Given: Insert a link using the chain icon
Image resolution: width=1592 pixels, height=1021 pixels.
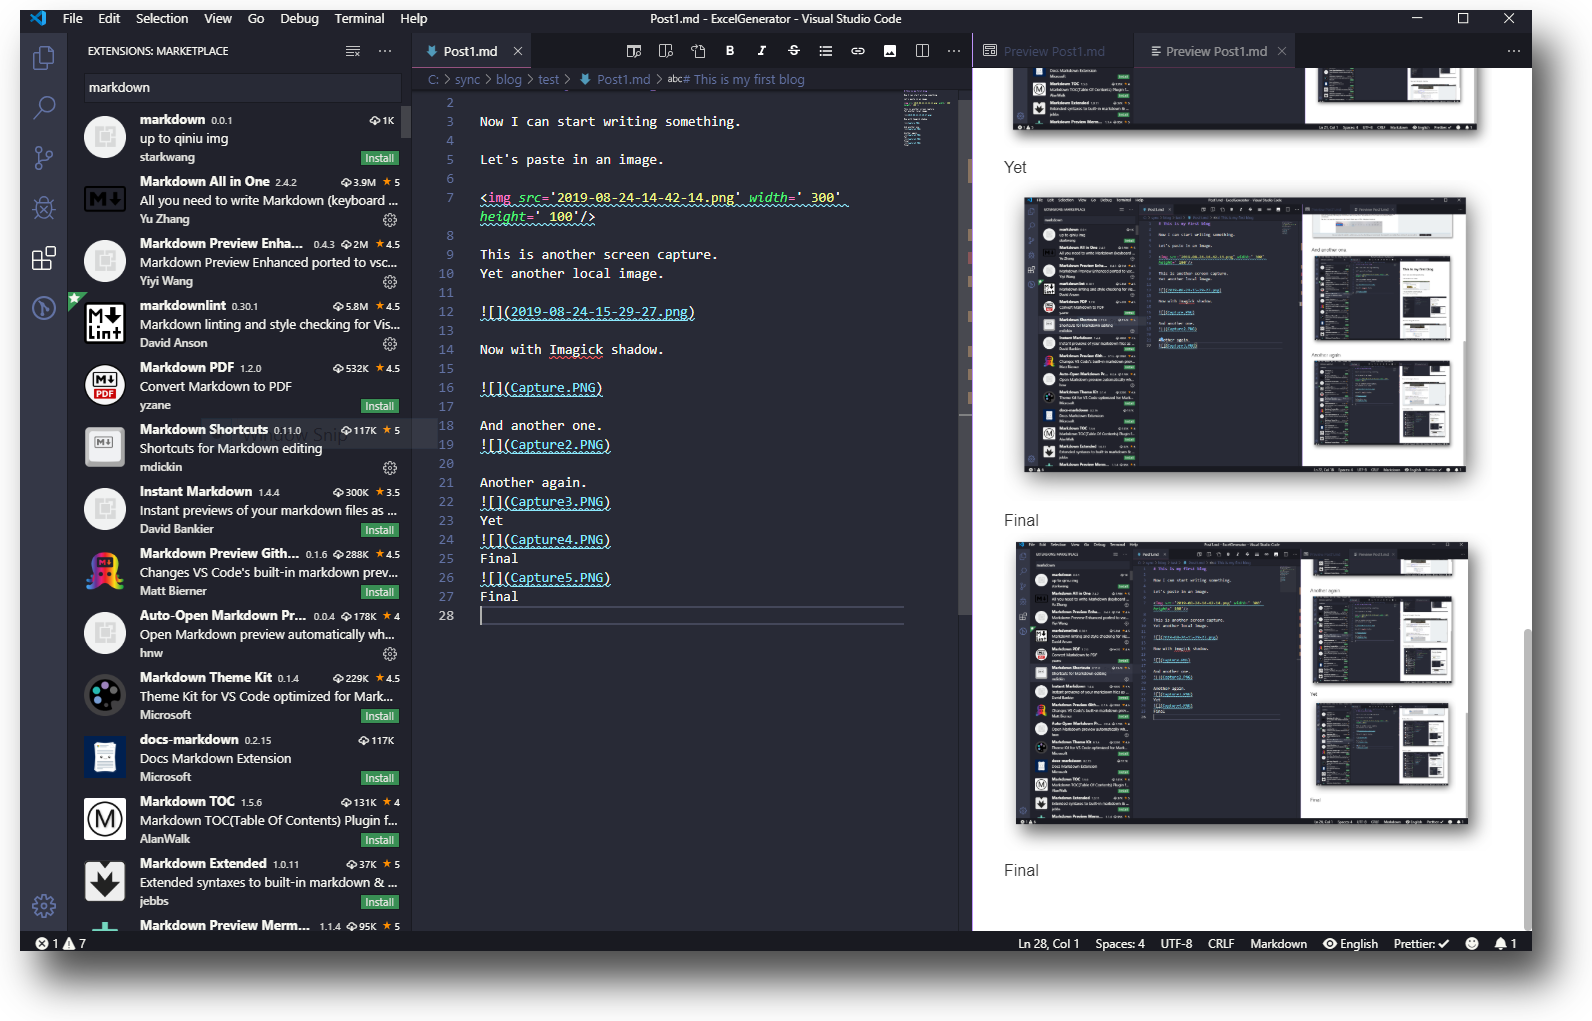Looking at the screenshot, I should [x=858, y=51].
